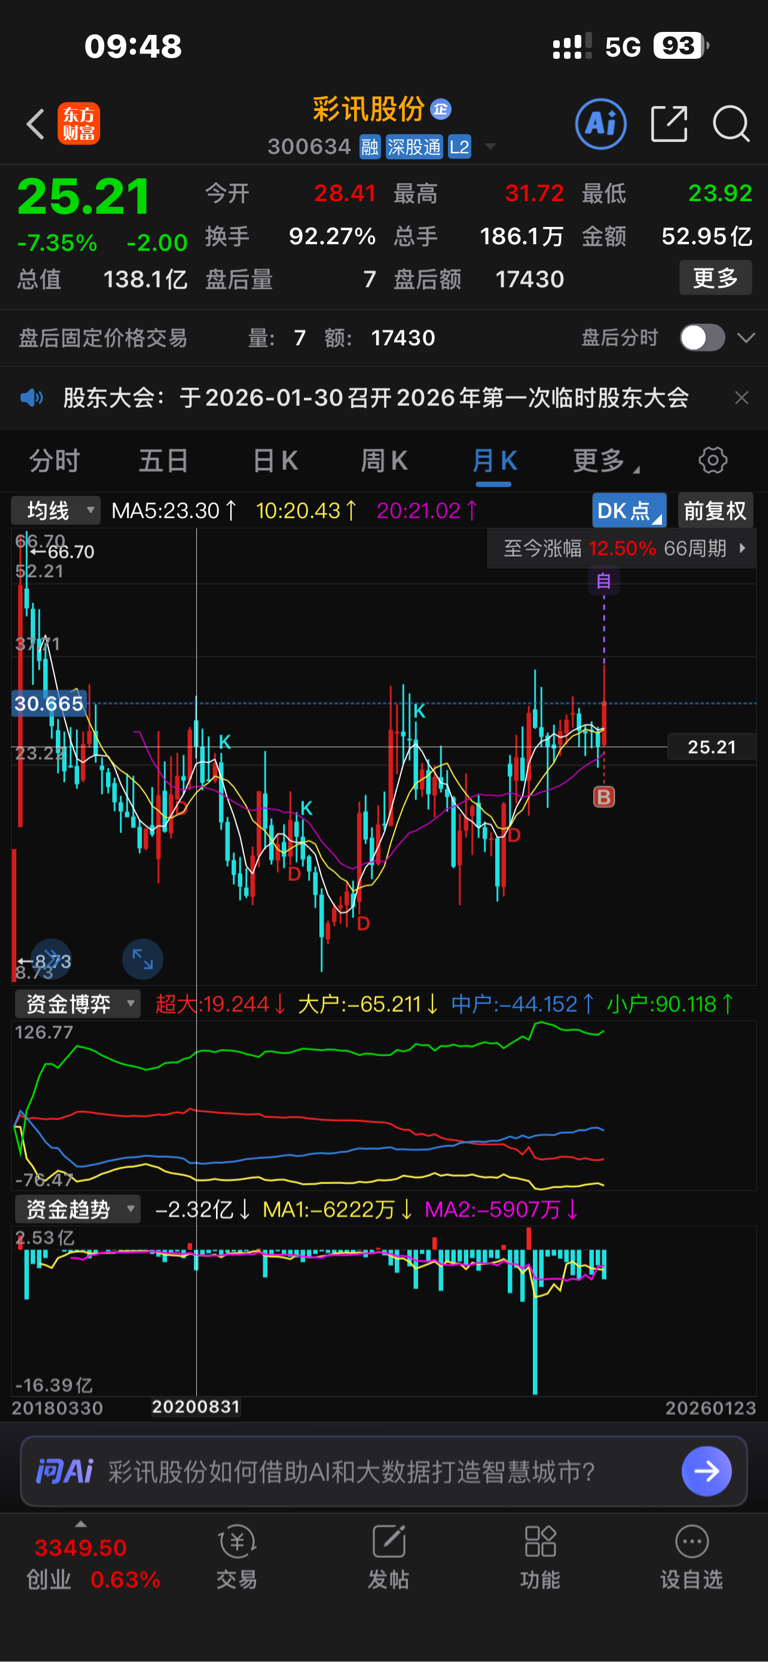Tap the 盘后固定价格交易 label
Screen dimensions: 768x1662
click(103, 338)
